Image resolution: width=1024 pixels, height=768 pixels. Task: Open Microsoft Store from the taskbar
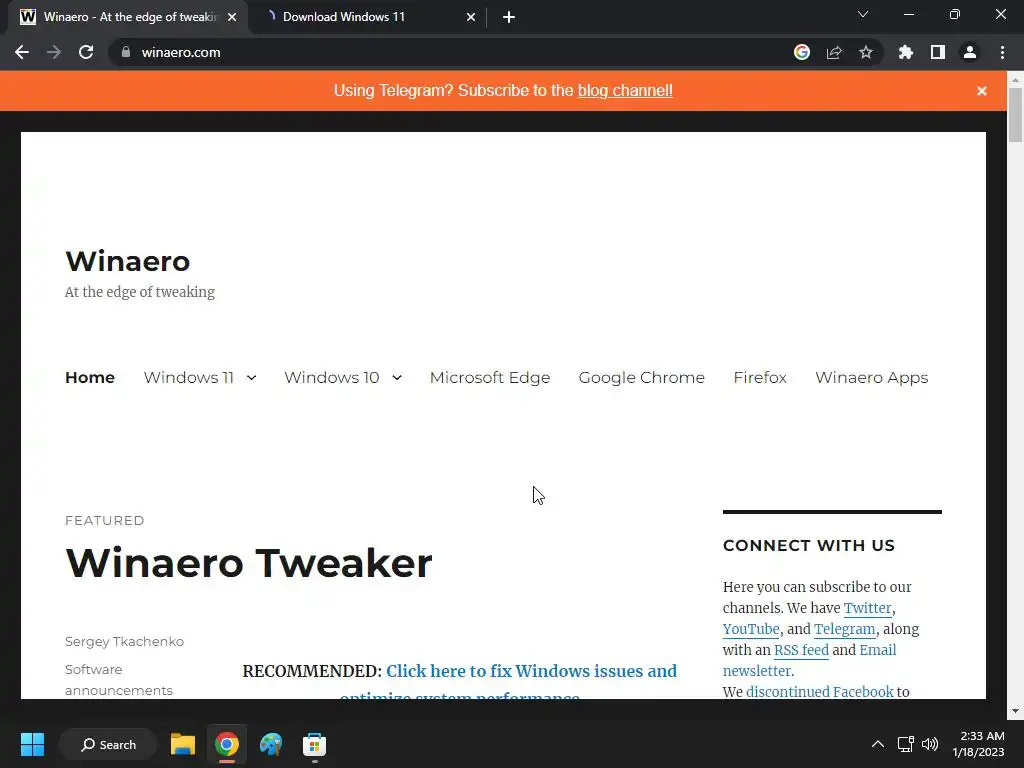pos(314,744)
